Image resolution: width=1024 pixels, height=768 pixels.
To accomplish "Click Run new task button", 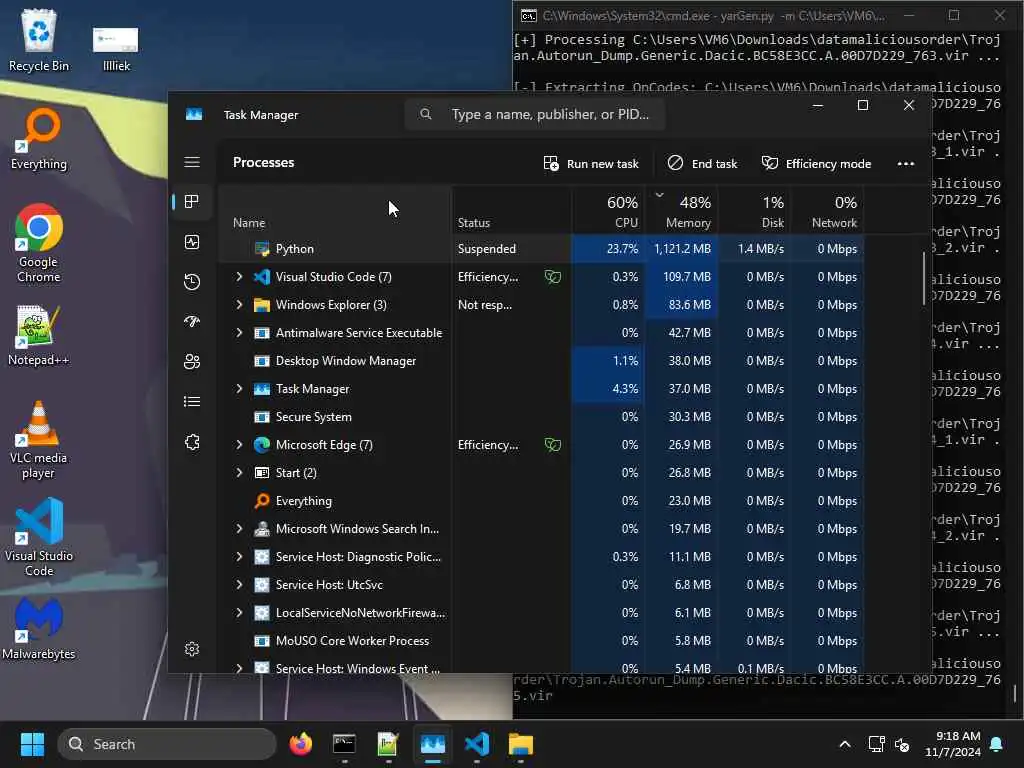I will [591, 163].
